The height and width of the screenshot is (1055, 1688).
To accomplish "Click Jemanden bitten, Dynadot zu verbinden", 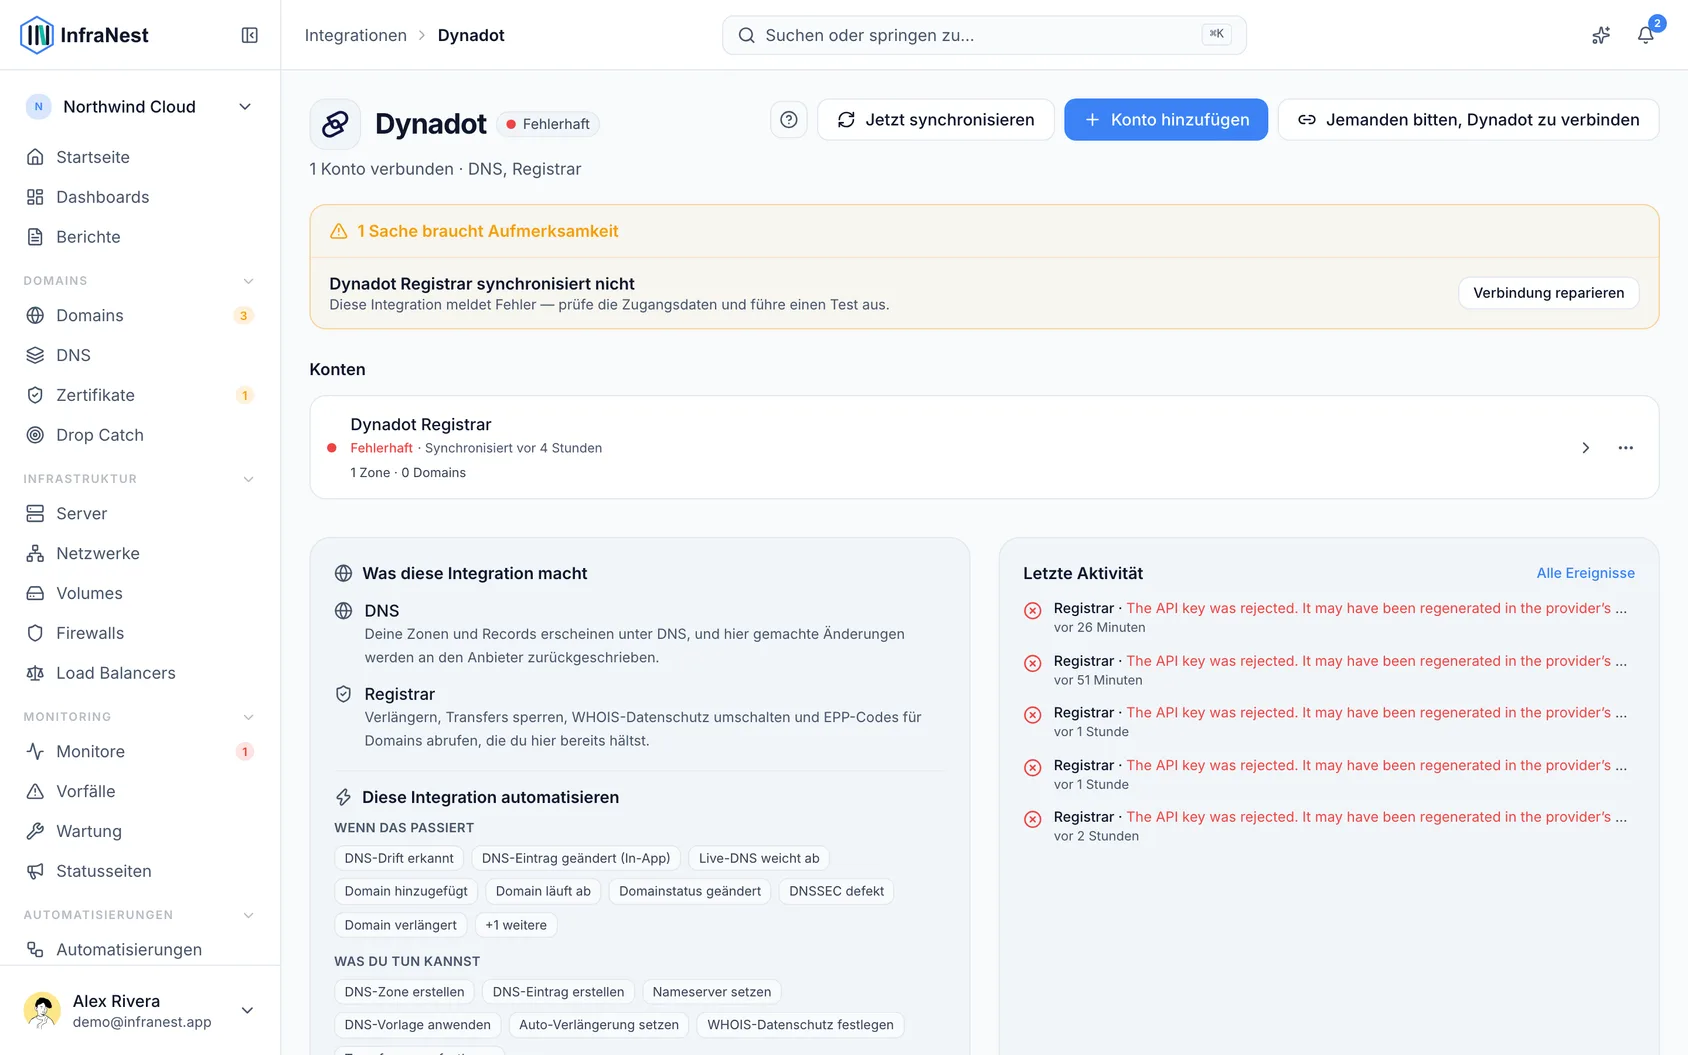I will pos(1468,120).
